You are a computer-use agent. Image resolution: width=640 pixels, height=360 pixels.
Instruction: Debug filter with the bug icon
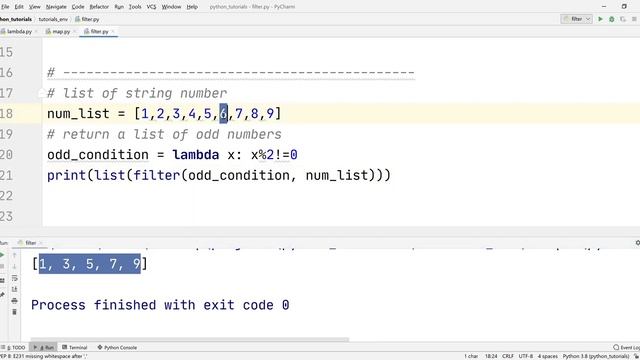tap(611, 19)
